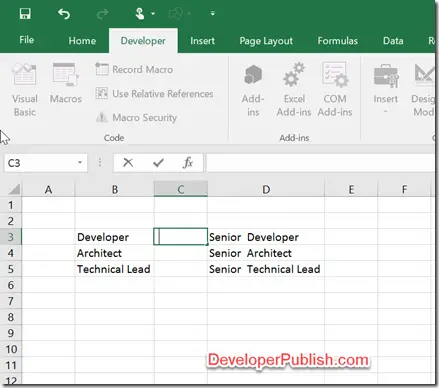The image size is (439, 388).
Task: Click Record Macro button
Action: click(134, 69)
